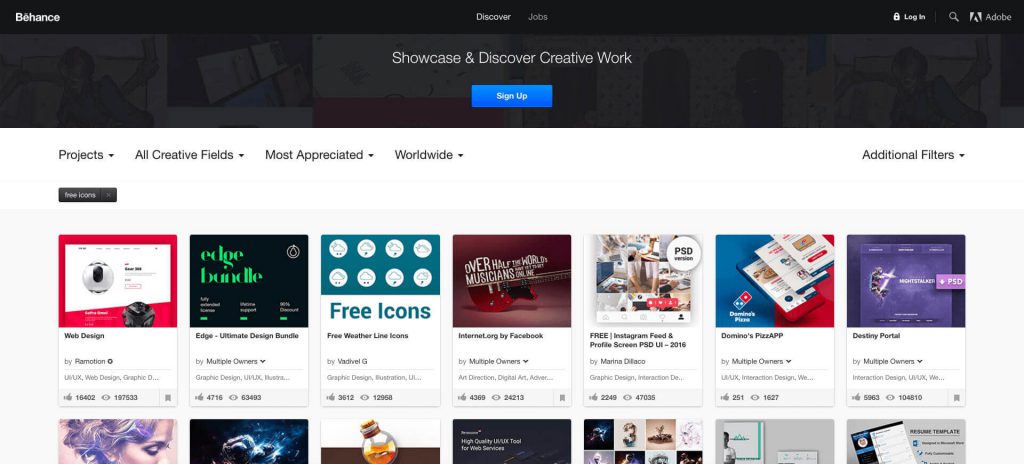
Task: Appreciate the Domino's PizzAPP project
Action: [725, 397]
